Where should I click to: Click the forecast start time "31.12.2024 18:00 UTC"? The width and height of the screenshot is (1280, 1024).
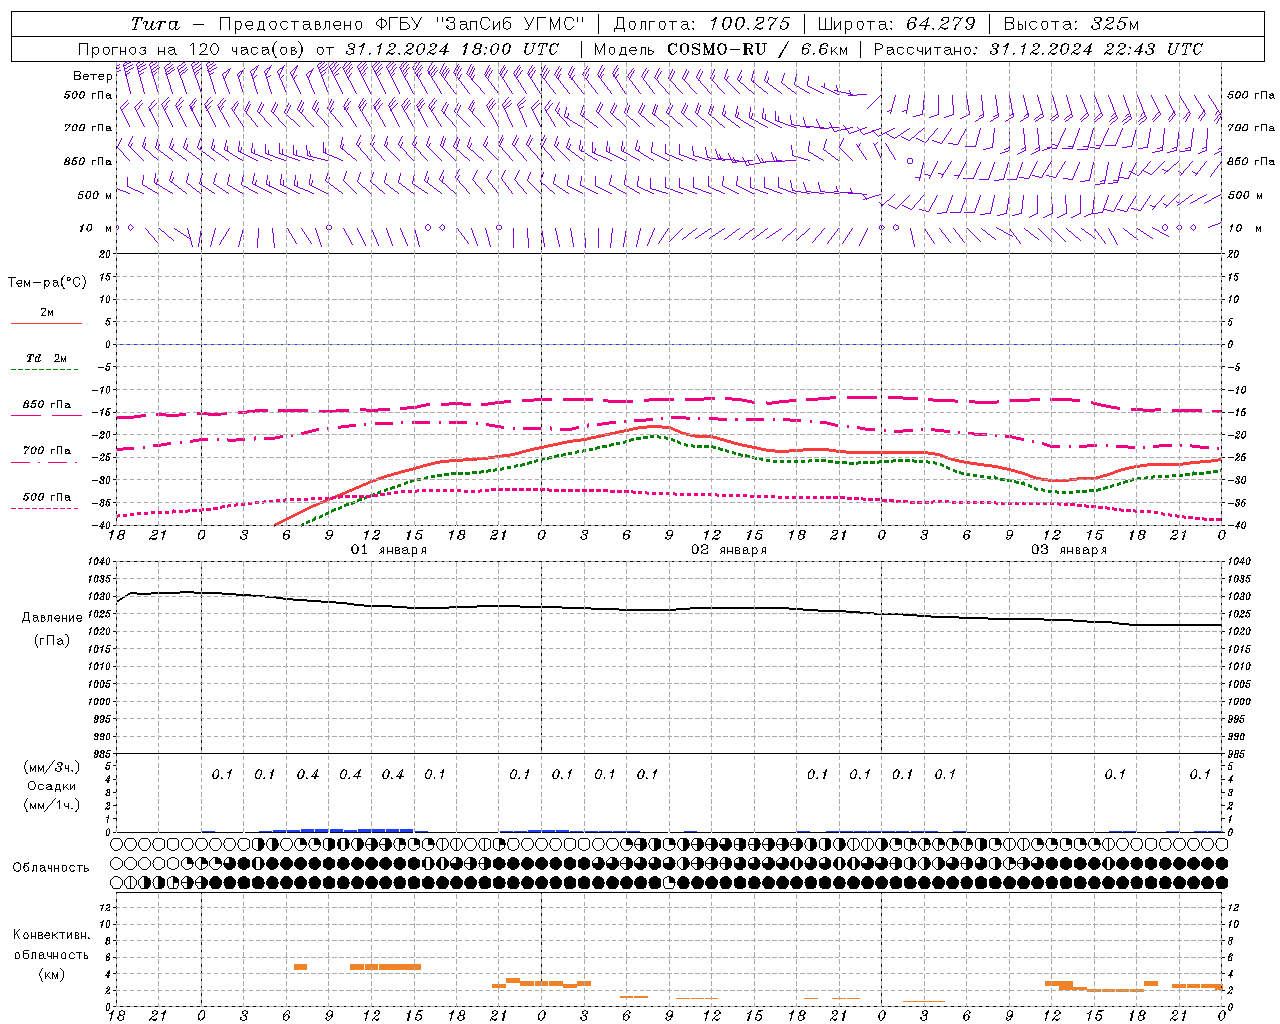[452, 49]
